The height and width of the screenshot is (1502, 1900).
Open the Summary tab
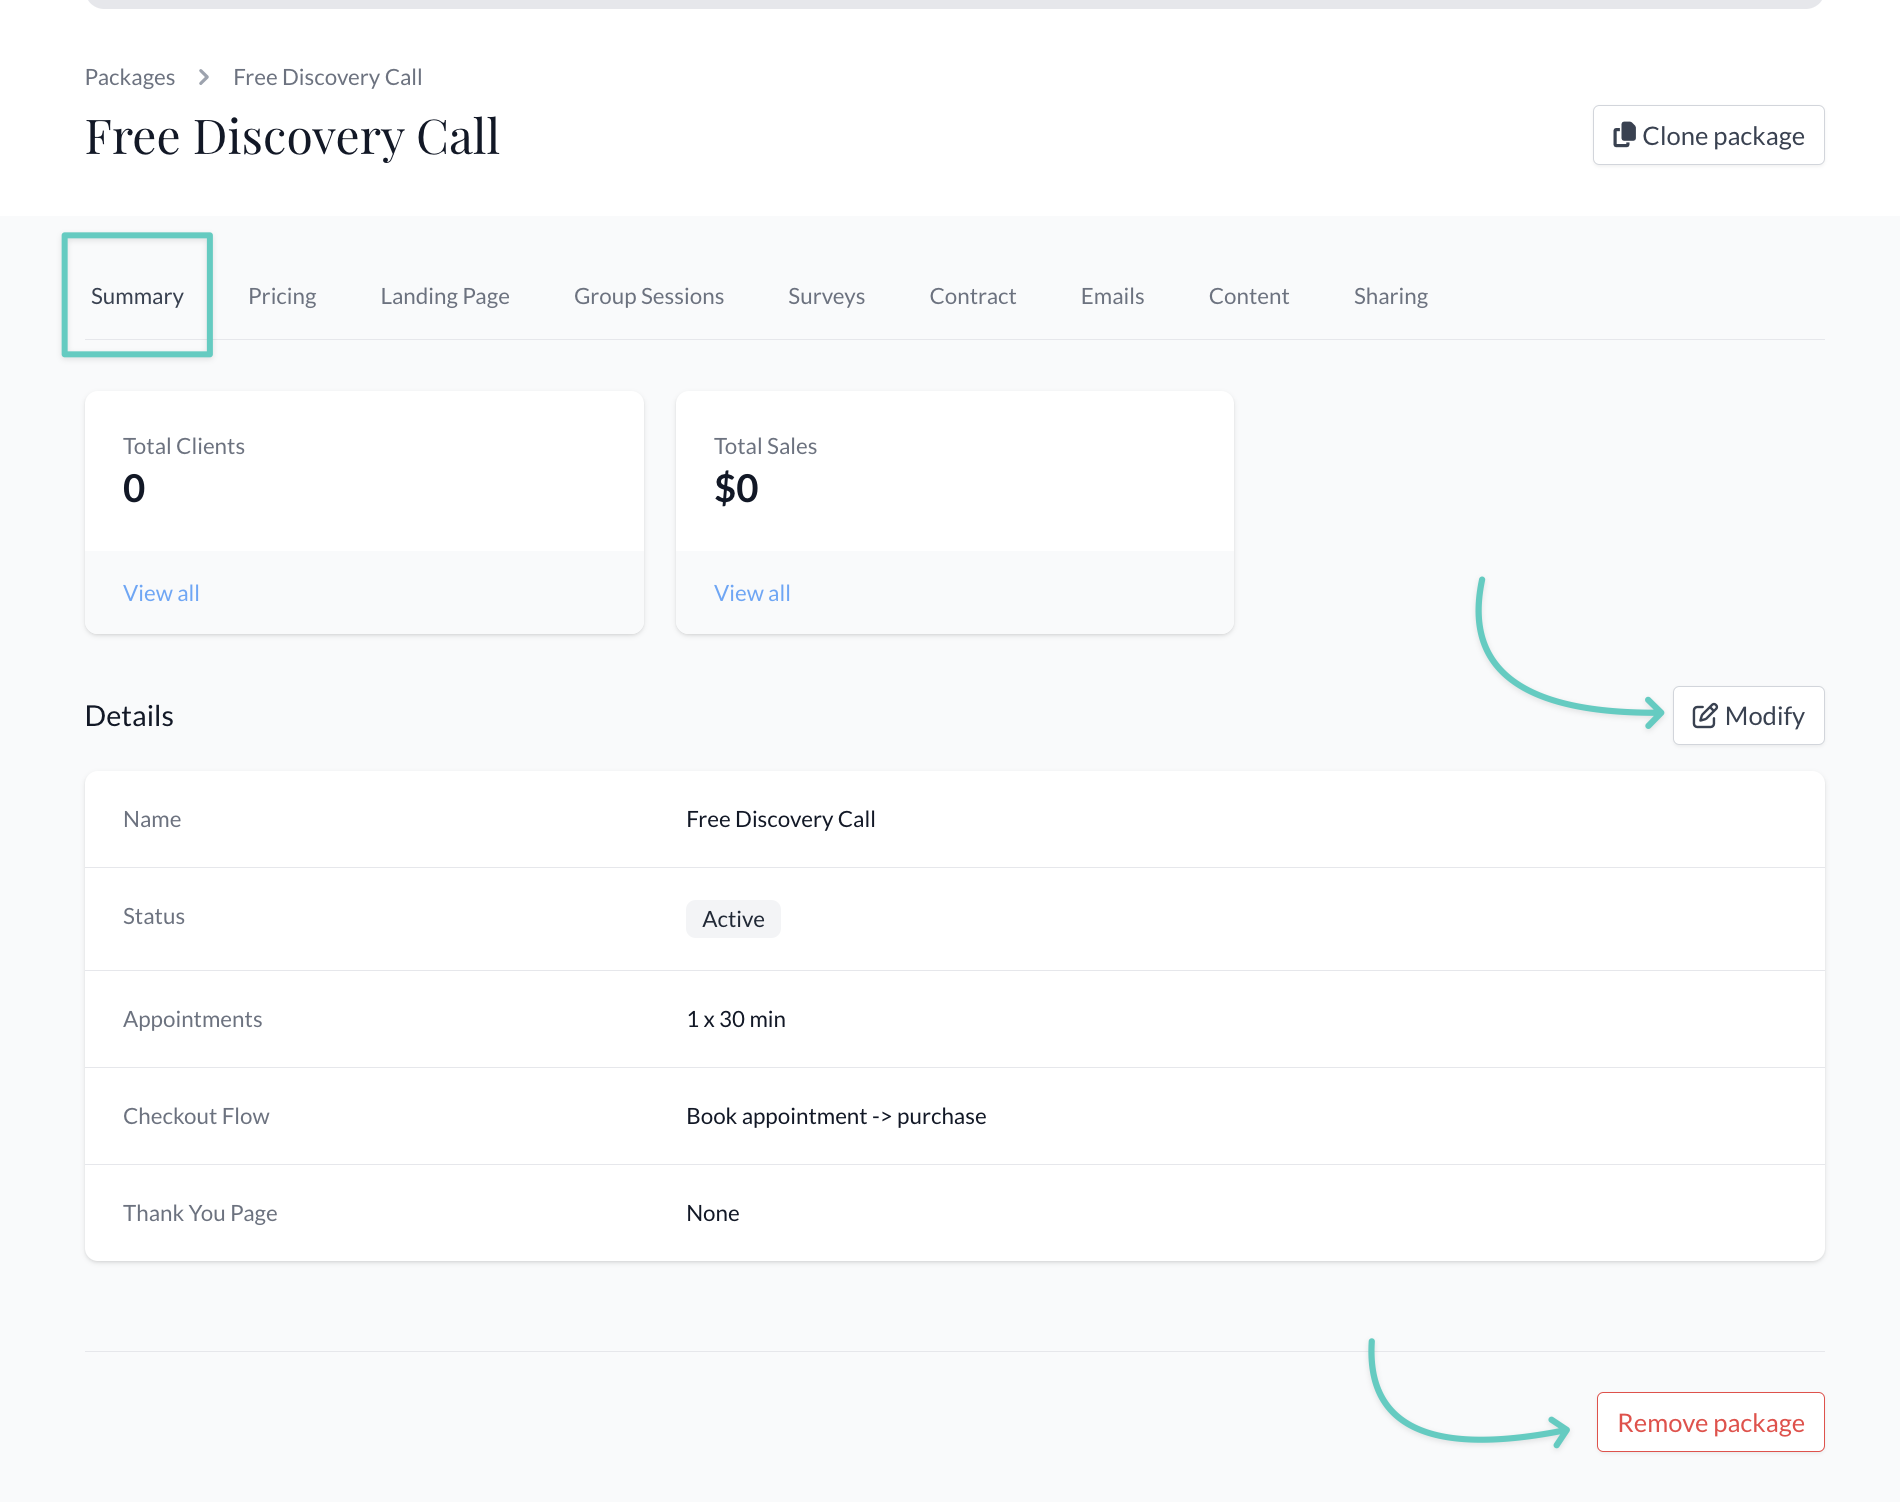coord(137,296)
